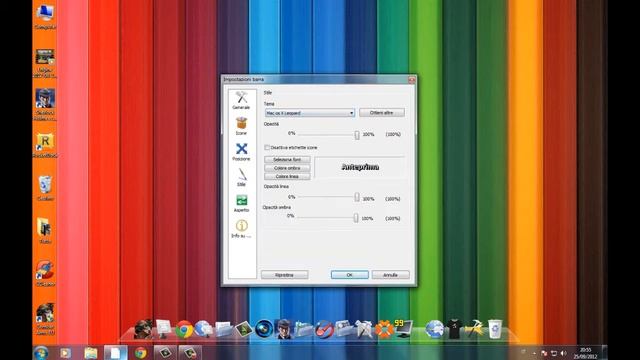Click the globe icon next to Chrome in dock
The width and height of the screenshot is (640, 360).
click(x=204, y=329)
